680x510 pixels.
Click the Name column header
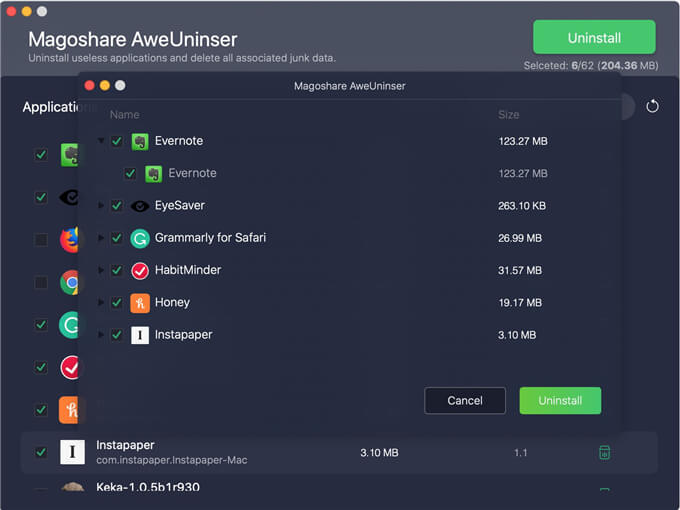click(125, 115)
